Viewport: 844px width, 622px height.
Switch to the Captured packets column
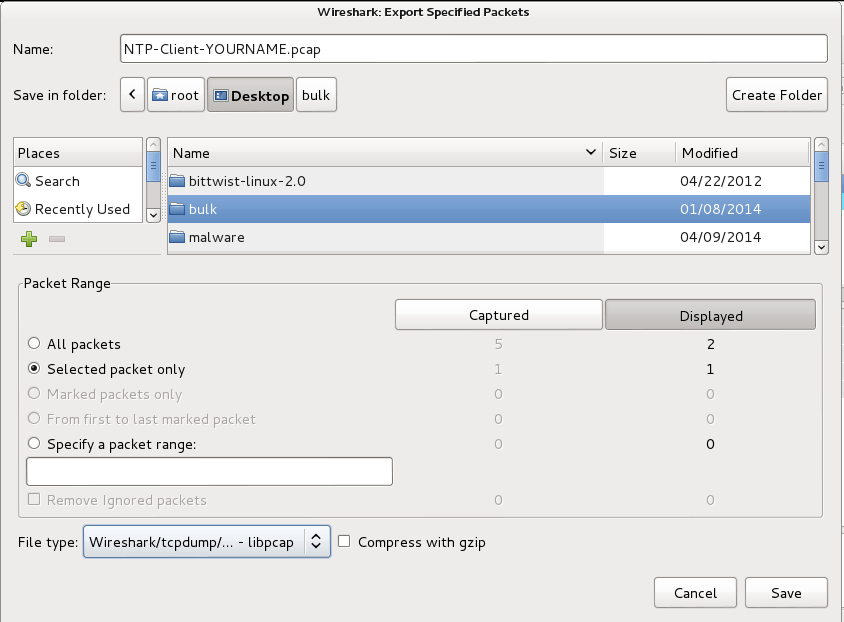[x=498, y=315]
